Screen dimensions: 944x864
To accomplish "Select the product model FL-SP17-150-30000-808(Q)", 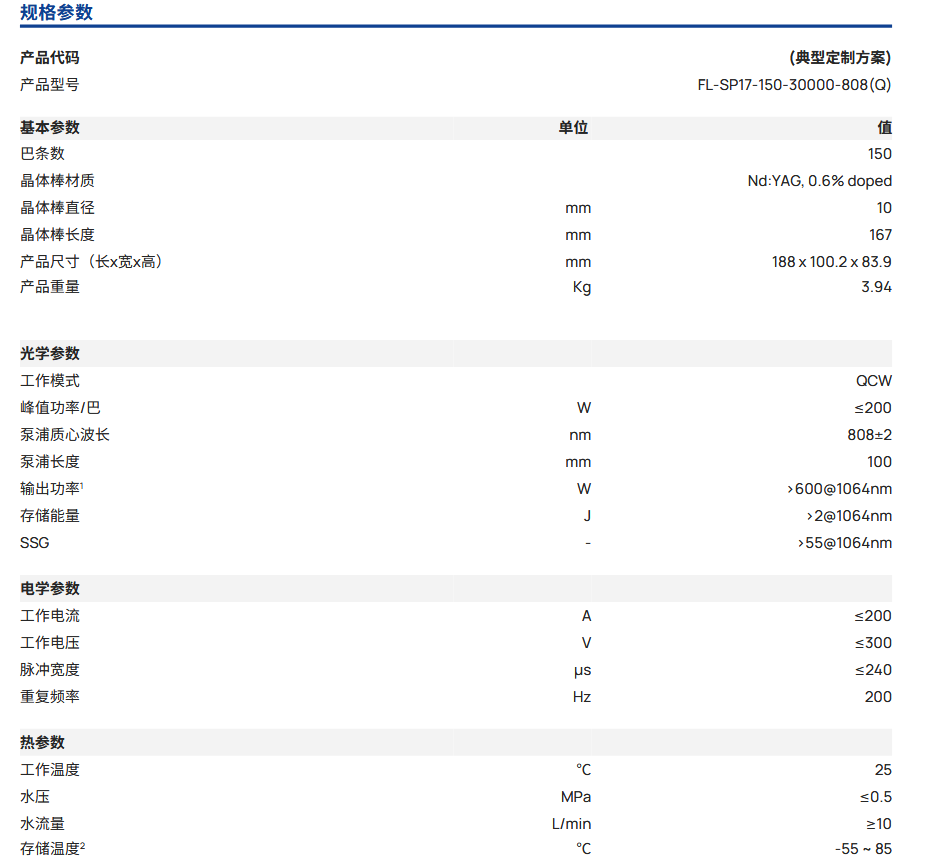I will click(794, 85).
